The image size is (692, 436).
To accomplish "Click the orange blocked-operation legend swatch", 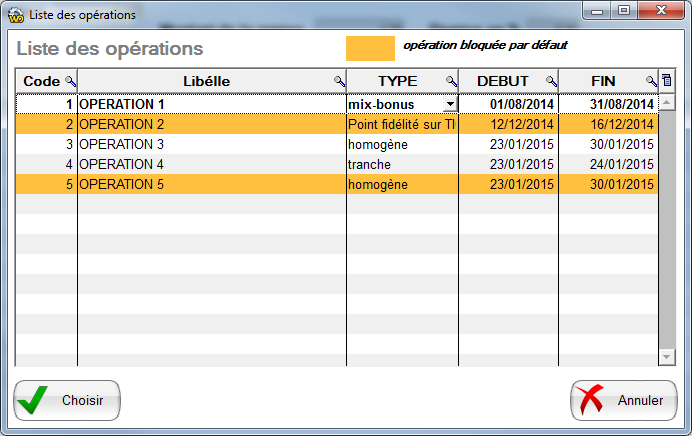I will (369, 48).
